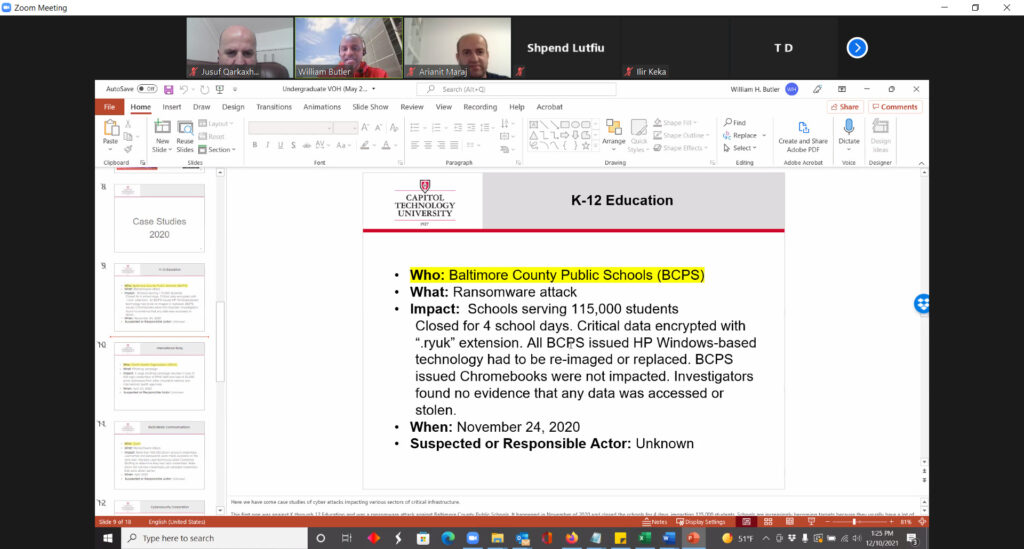Click the Clear All Formatting icon
1024x549 pixels.
[394, 128]
